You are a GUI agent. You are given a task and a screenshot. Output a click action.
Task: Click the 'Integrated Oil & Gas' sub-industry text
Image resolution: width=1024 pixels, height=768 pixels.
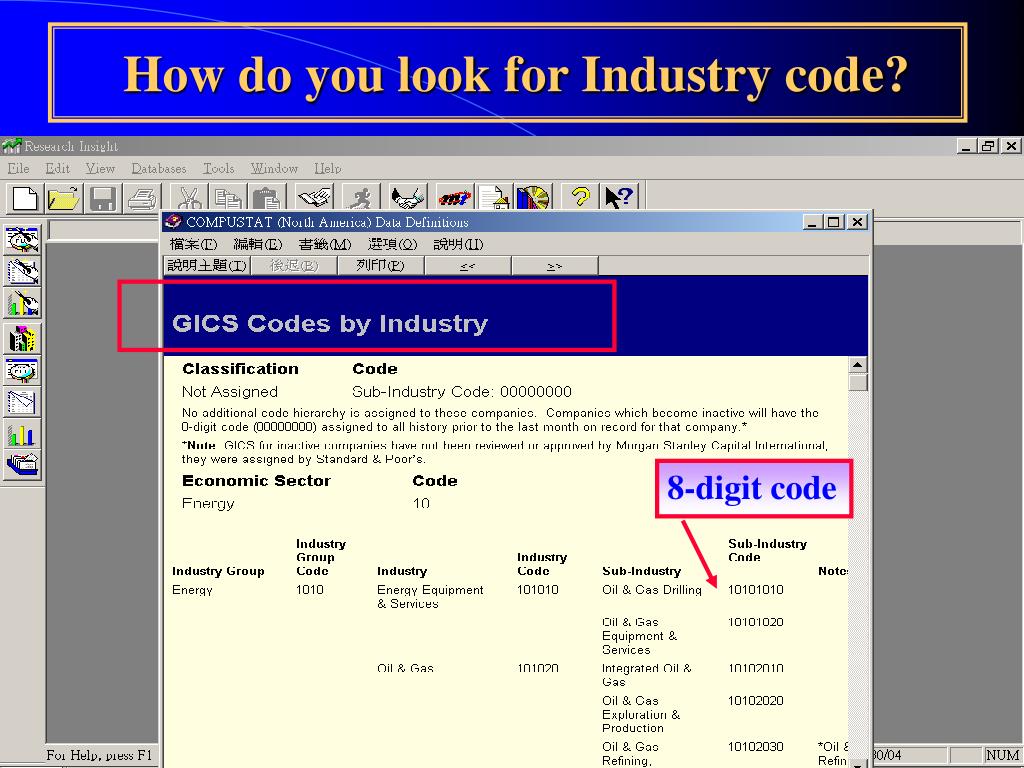(647, 675)
